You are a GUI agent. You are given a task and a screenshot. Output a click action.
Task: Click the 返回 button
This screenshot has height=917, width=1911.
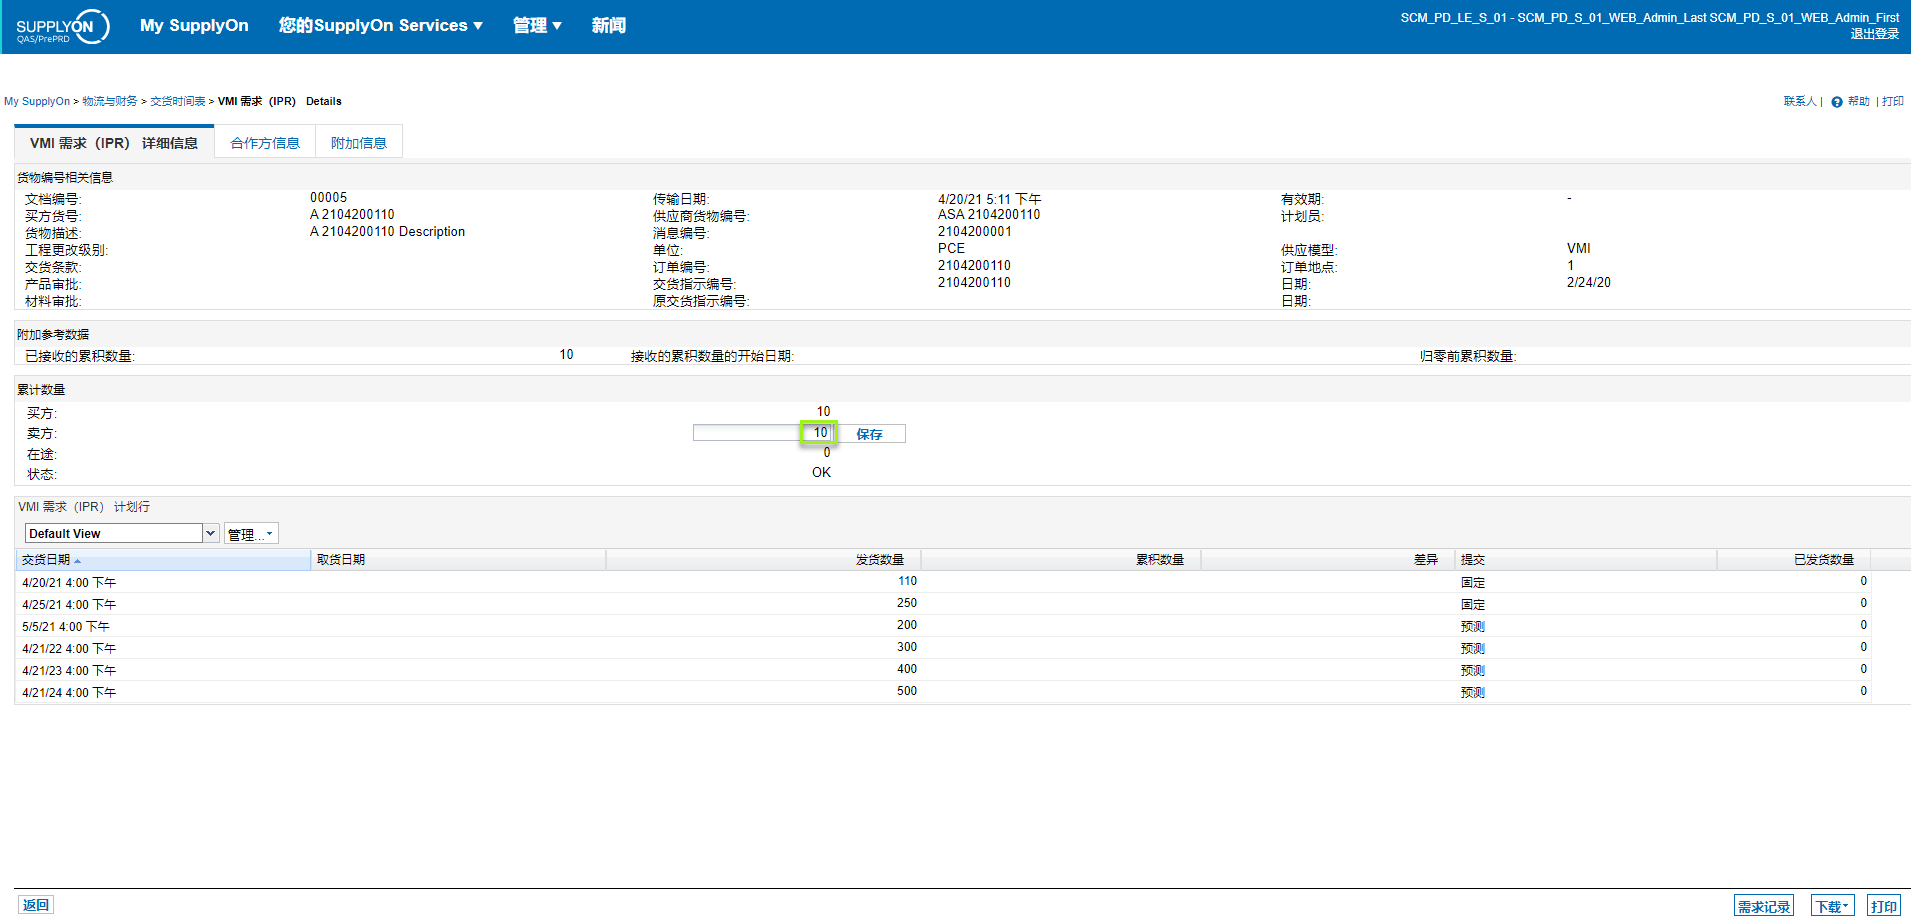(36, 905)
